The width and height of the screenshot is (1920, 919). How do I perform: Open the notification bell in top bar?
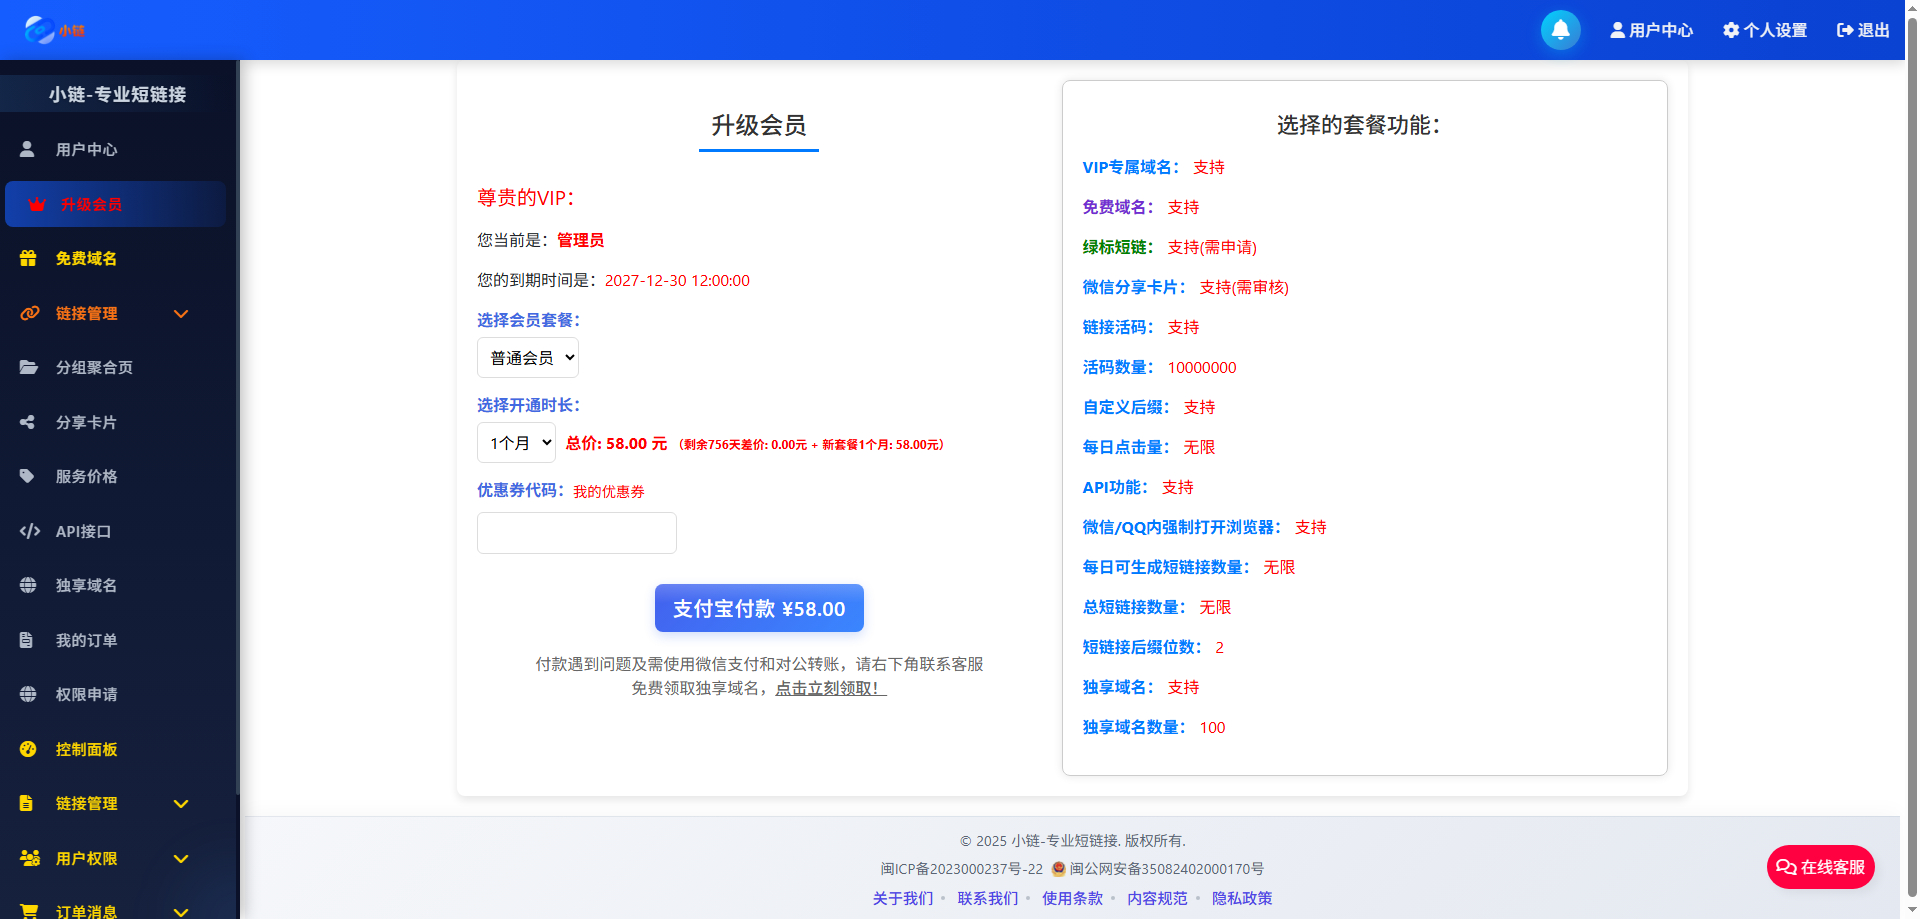[x=1560, y=30]
